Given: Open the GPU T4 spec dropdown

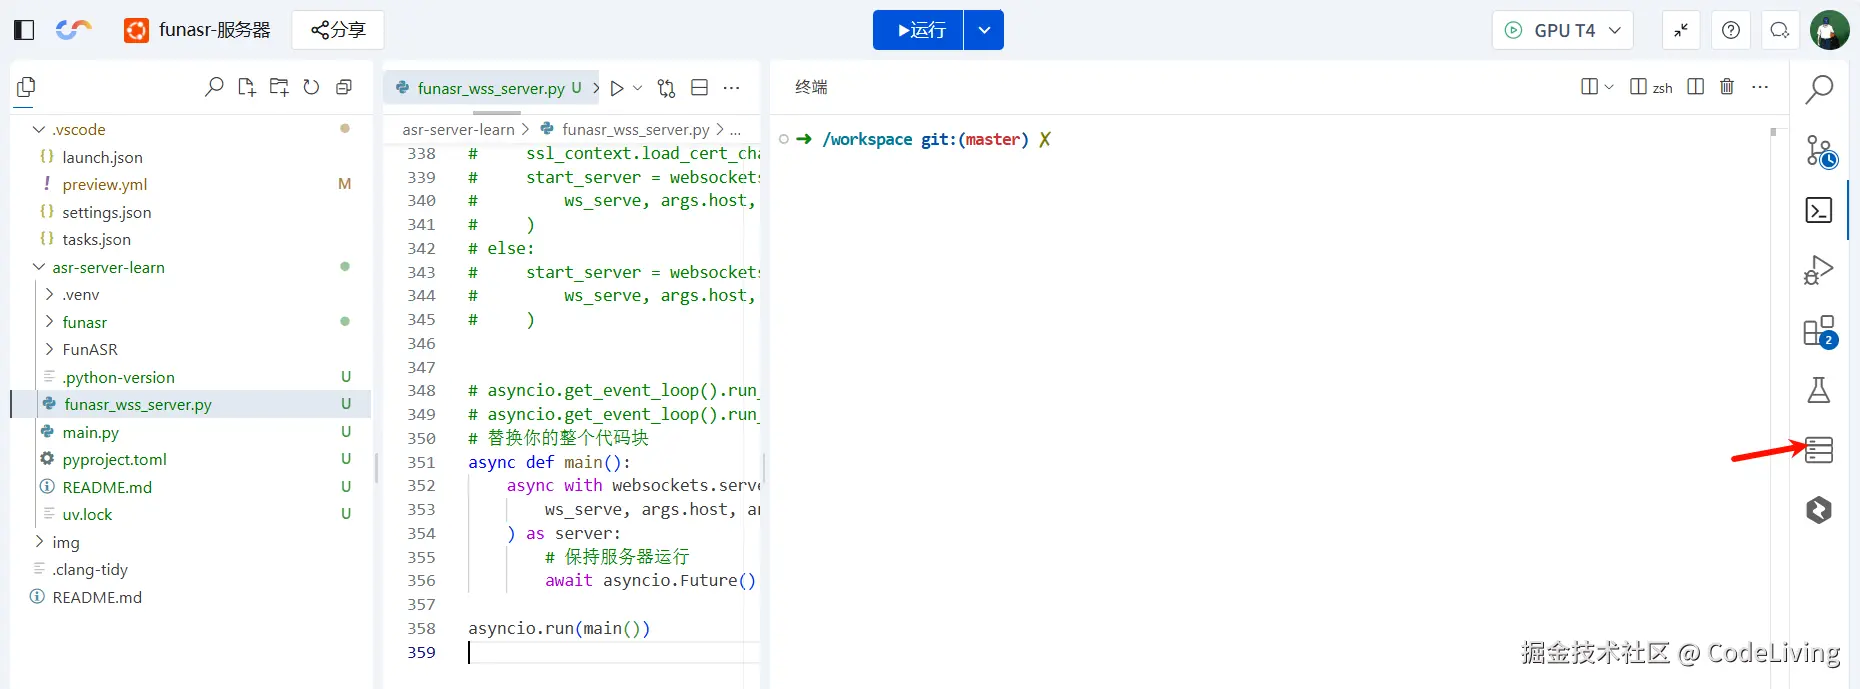Looking at the screenshot, I should coord(1562,30).
